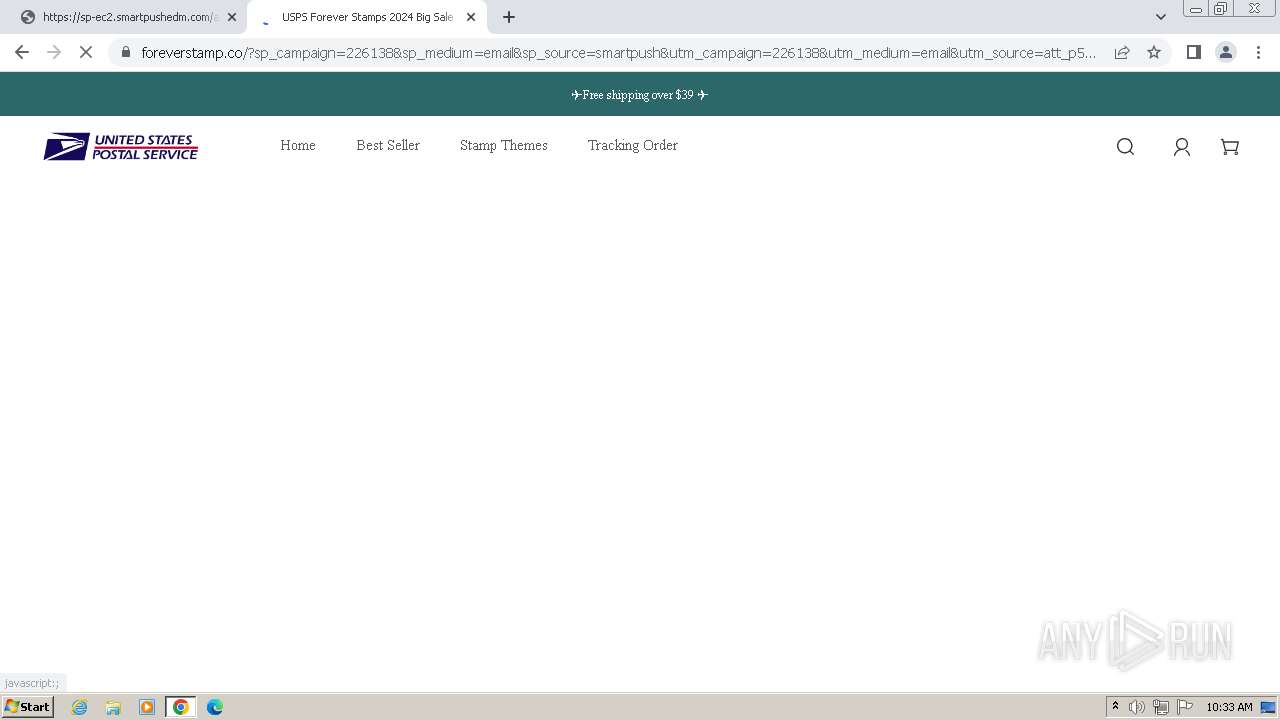The height and width of the screenshot is (720, 1280).
Task: Open the Stamp Themes menu item
Action: pyautogui.click(x=504, y=145)
